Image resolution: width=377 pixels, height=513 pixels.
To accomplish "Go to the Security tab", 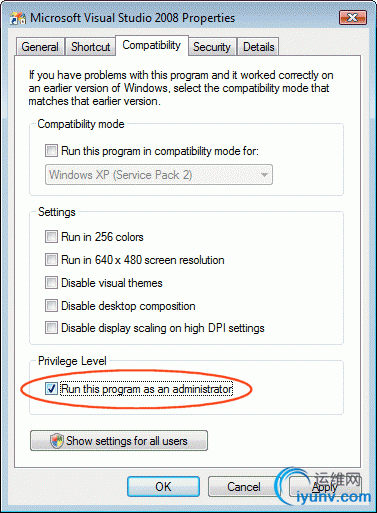I will [212, 47].
